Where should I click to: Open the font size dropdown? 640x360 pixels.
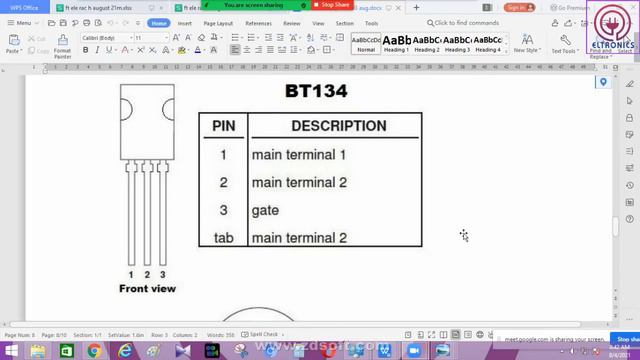click(x=166, y=38)
